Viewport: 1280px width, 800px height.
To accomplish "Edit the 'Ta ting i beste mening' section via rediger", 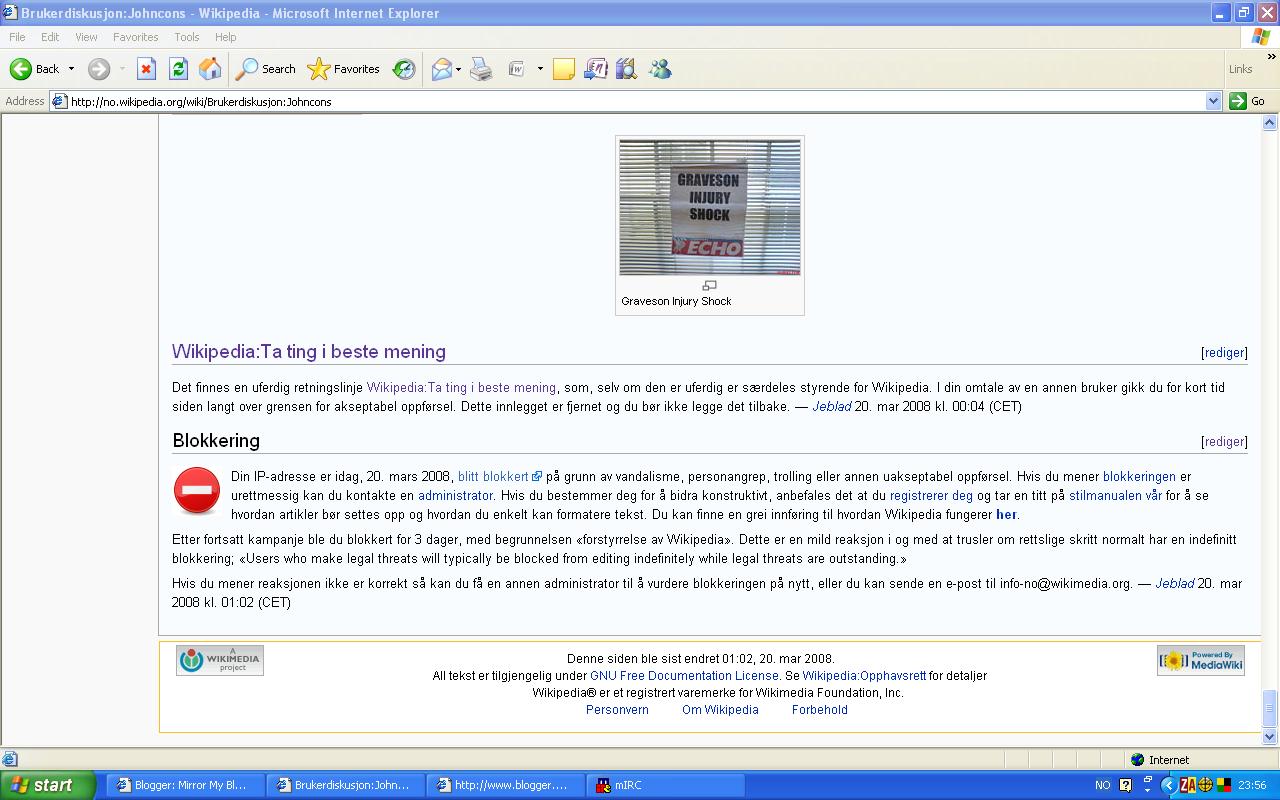I will [1224, 353].
